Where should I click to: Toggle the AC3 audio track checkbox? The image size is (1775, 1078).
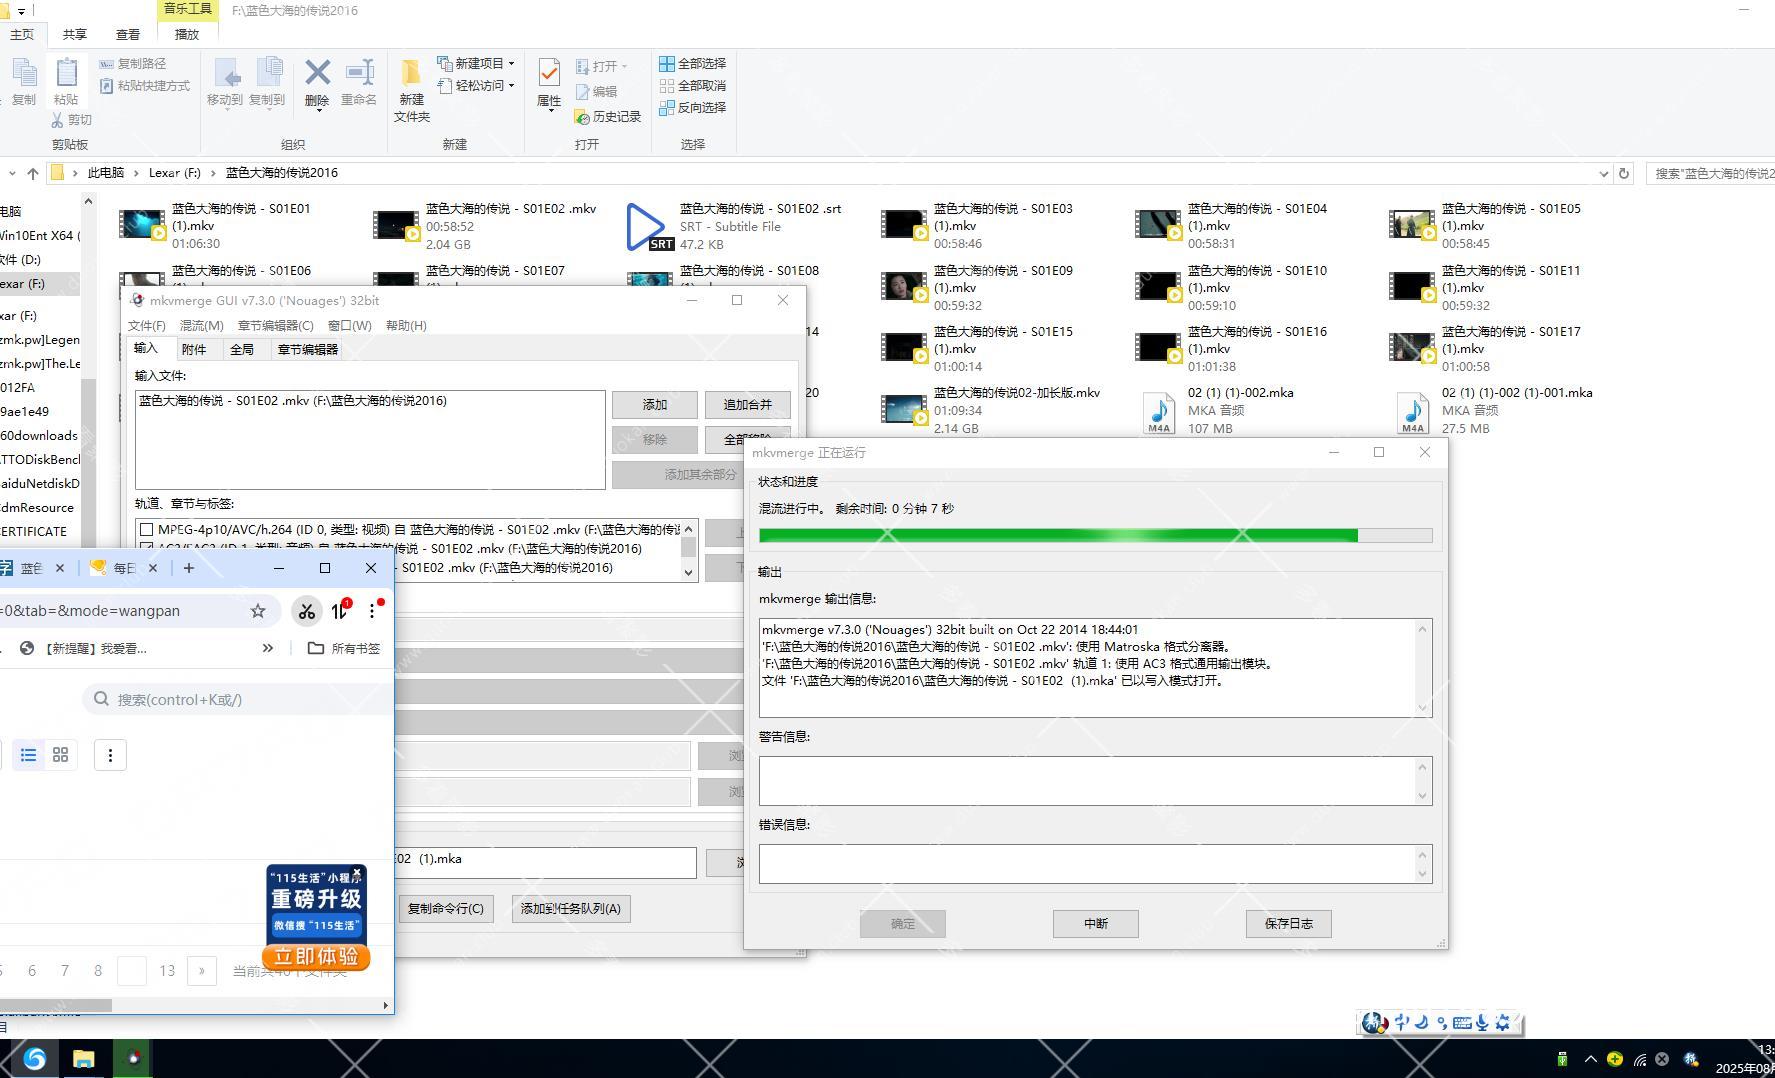[147, 548]
